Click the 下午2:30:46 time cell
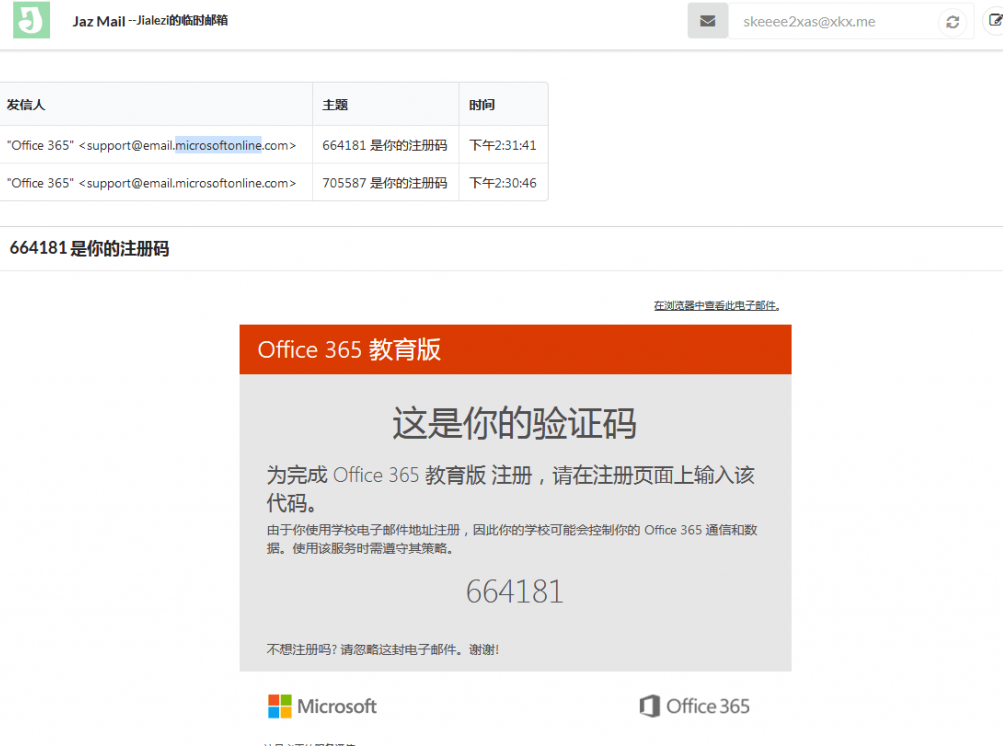1003x746 pixels. point(503,183)
